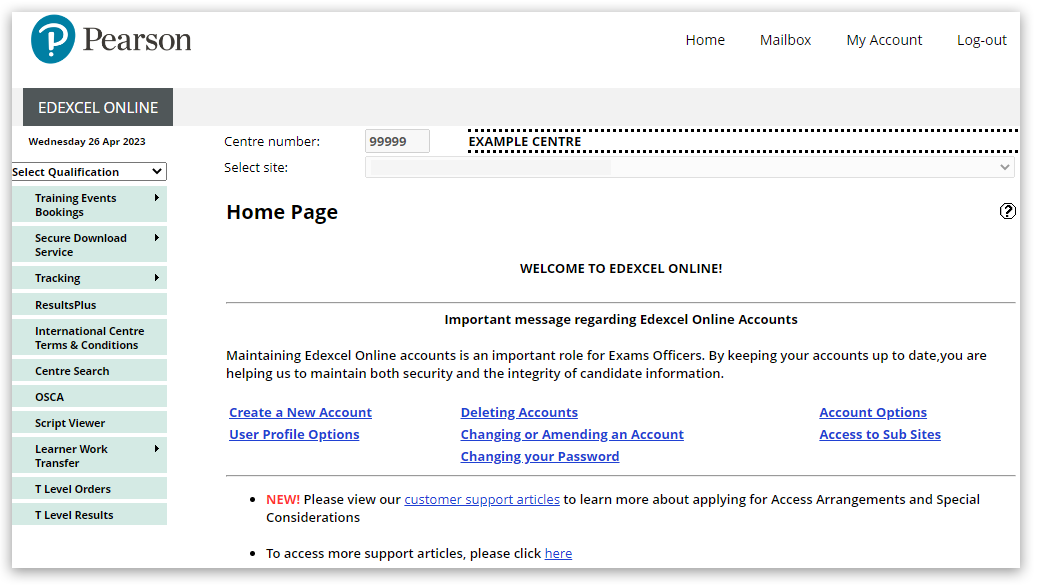
Task: Open the help question mark icon
Action: (1007, 211)
